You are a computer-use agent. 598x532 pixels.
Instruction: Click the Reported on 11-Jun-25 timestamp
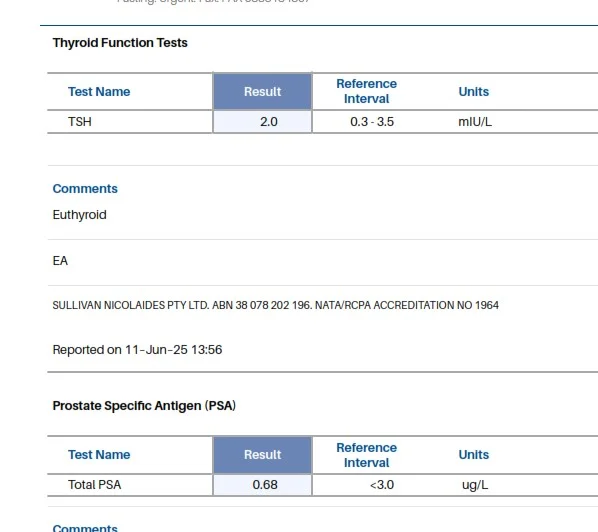click(137, 350)
